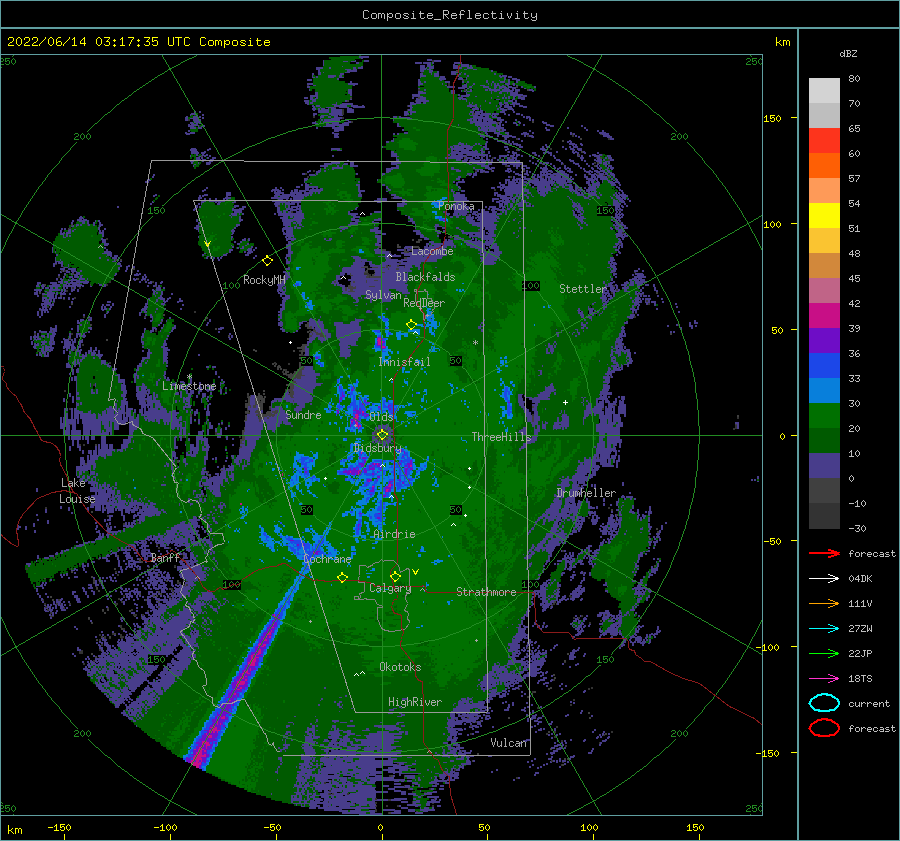Screen dimensions: 900x841
Task: Click the white plus marker east of ThreeHills
Action: pos(565,402)
